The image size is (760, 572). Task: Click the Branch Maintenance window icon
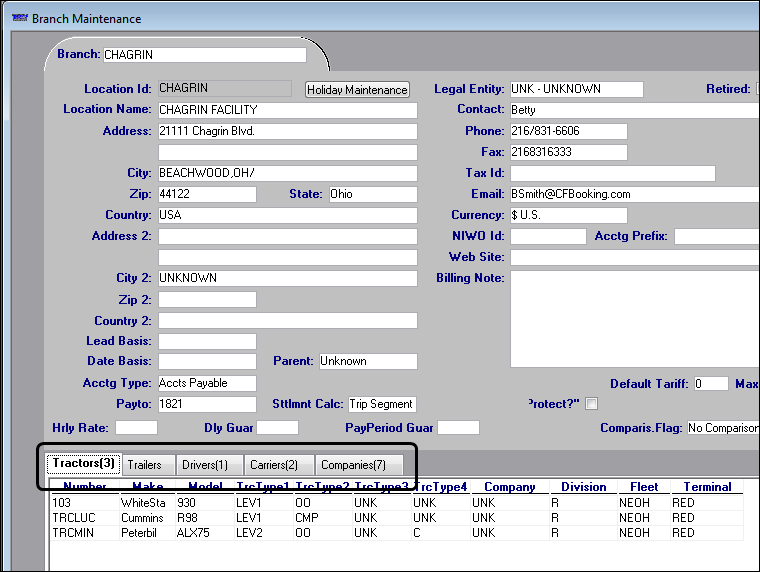18,18
